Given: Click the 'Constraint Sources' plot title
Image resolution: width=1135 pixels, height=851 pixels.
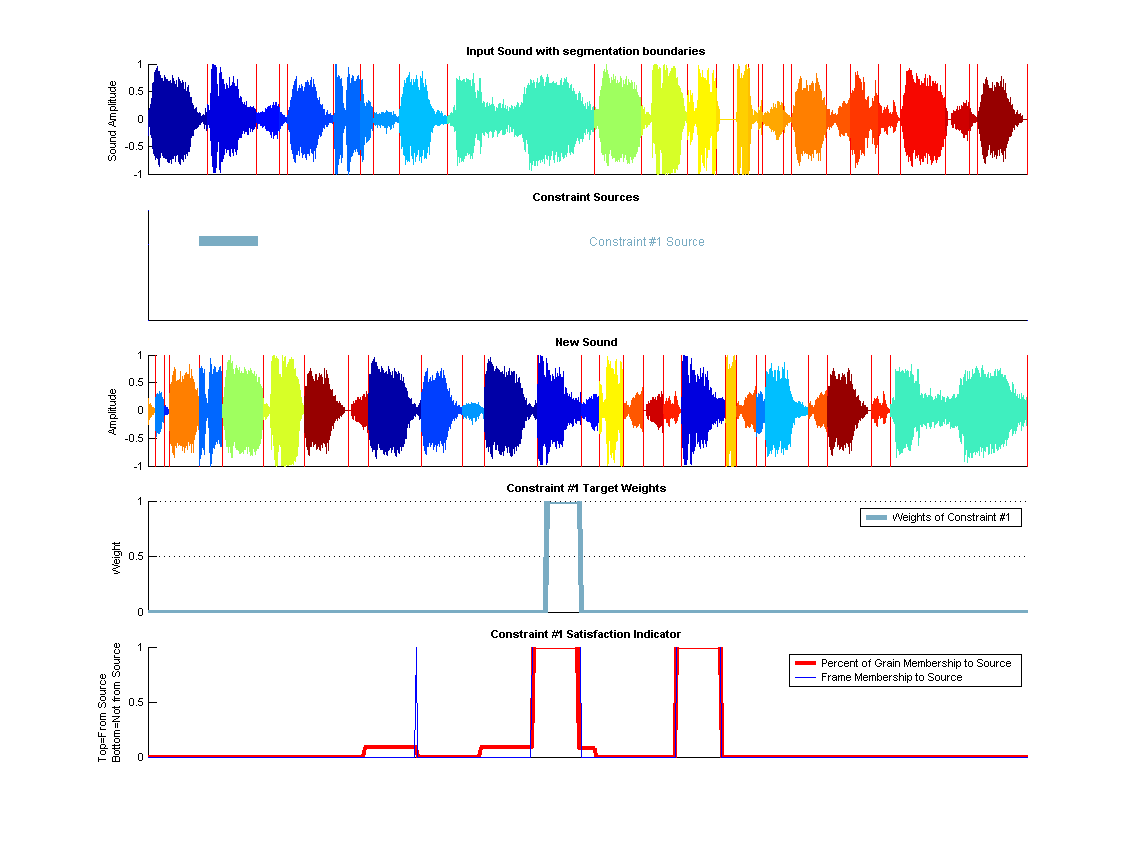Looking at the screenshot, I should point(585,197).
